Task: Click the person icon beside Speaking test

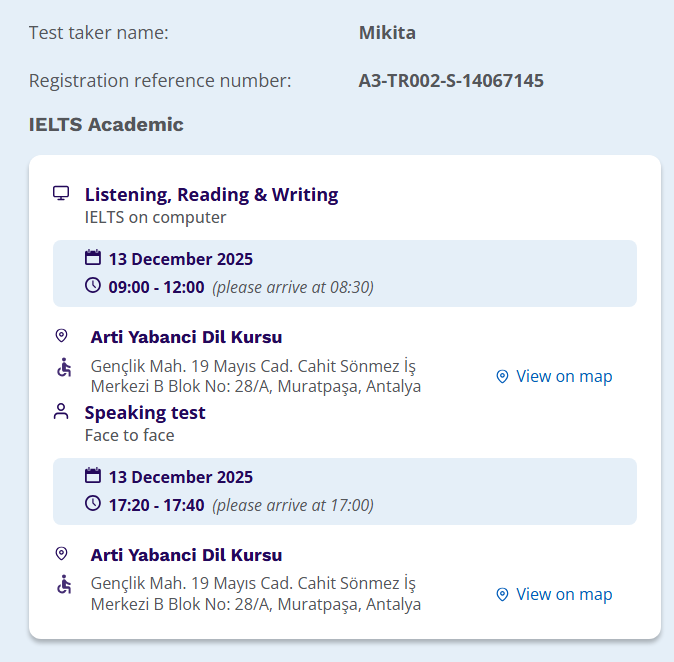Action: coord(62,411)
